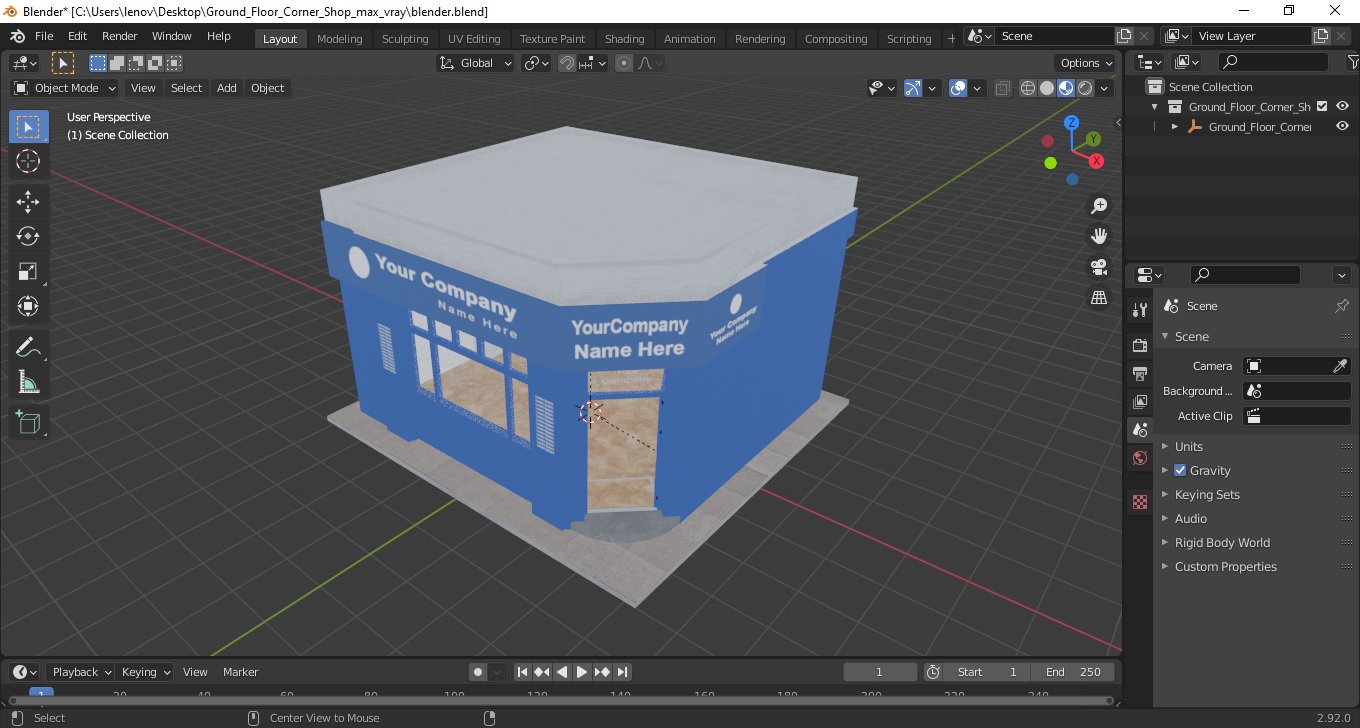Click the timeline horizontal scrollbar
Screen dimensions: 1360x728
tap(560, 700)
